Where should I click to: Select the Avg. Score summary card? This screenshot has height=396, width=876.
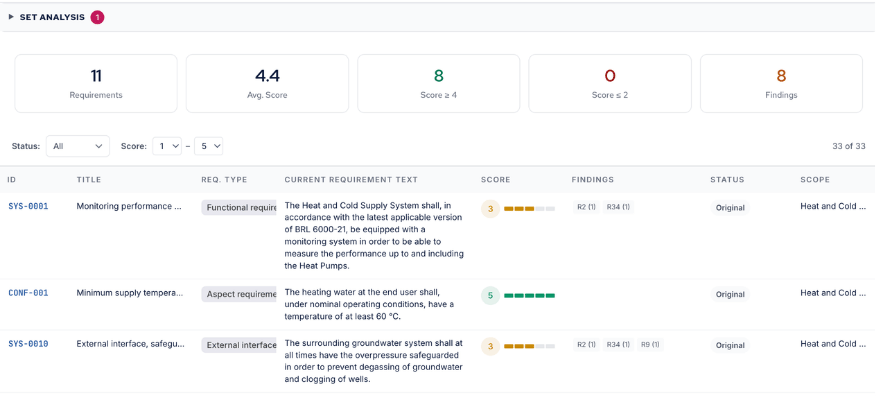(267, 84)
